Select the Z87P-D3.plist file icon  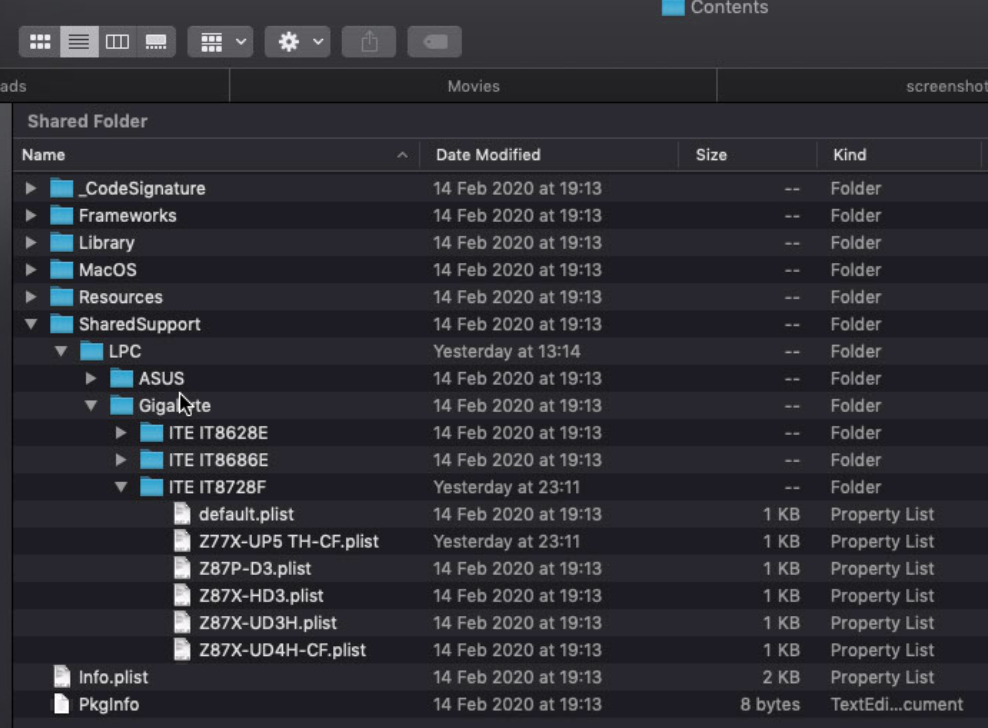click(182, 568)
